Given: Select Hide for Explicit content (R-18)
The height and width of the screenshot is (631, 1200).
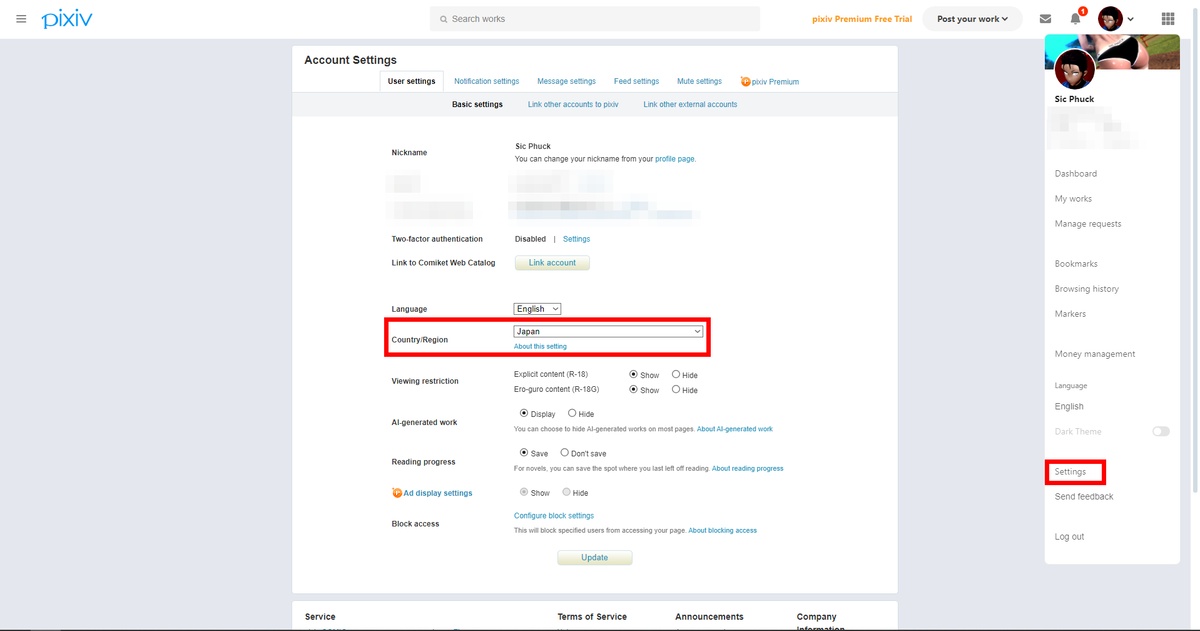Looking at the screenshot, I should (x=676, y=375).
